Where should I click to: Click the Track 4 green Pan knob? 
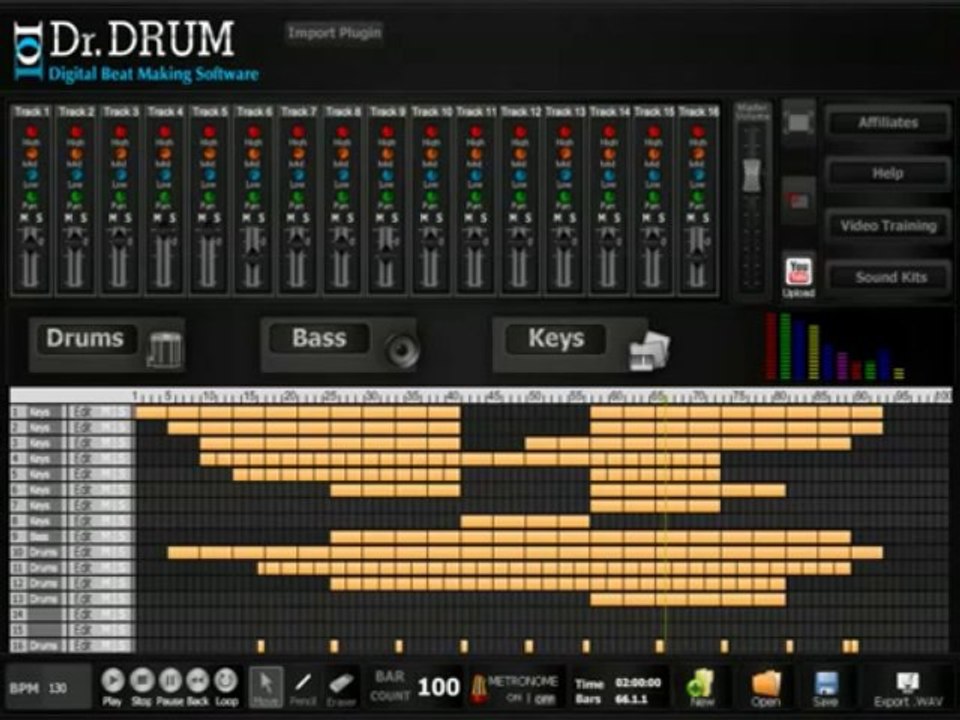pos(165,198)
